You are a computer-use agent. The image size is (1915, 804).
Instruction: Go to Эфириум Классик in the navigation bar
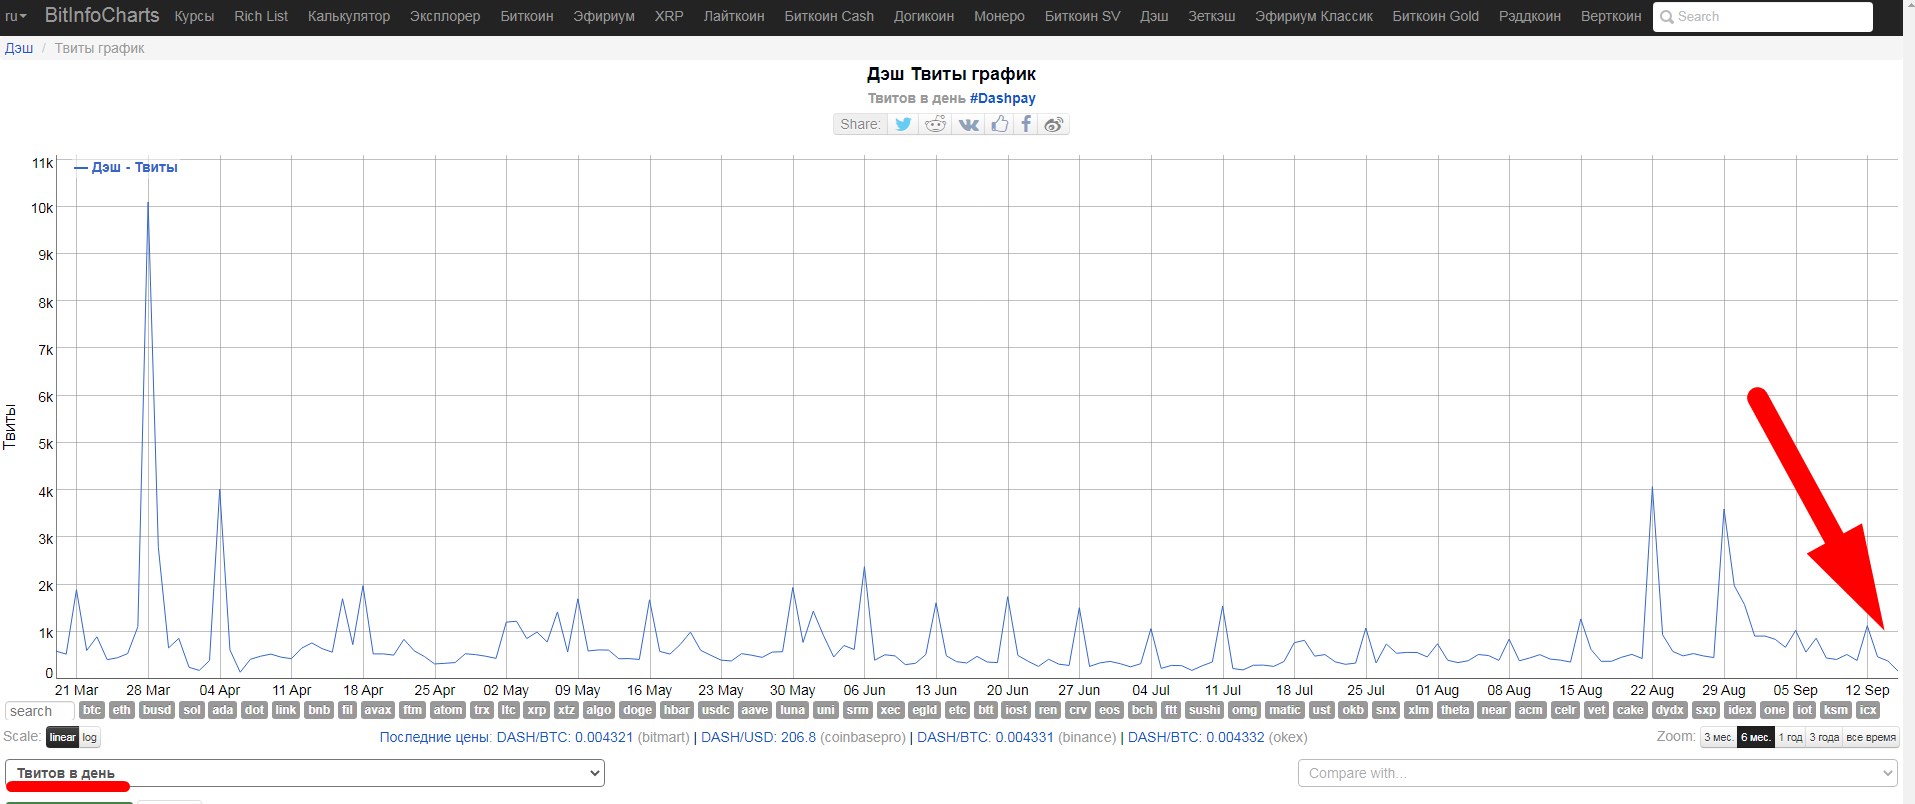pyautogui.click(x=1314, y=16)
